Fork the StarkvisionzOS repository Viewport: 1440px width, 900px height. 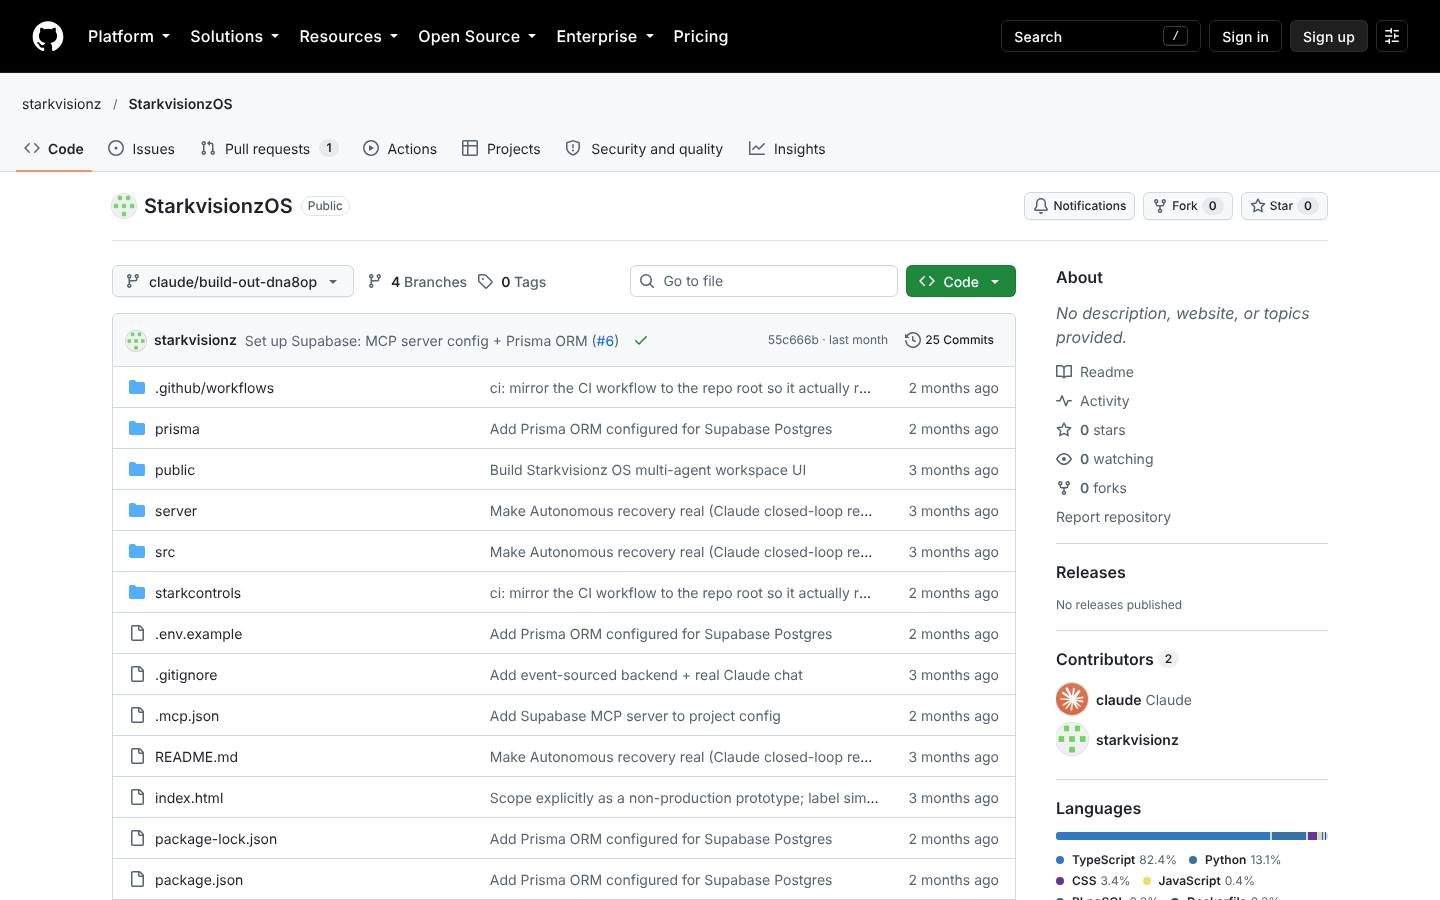(x=1187, y=206)
